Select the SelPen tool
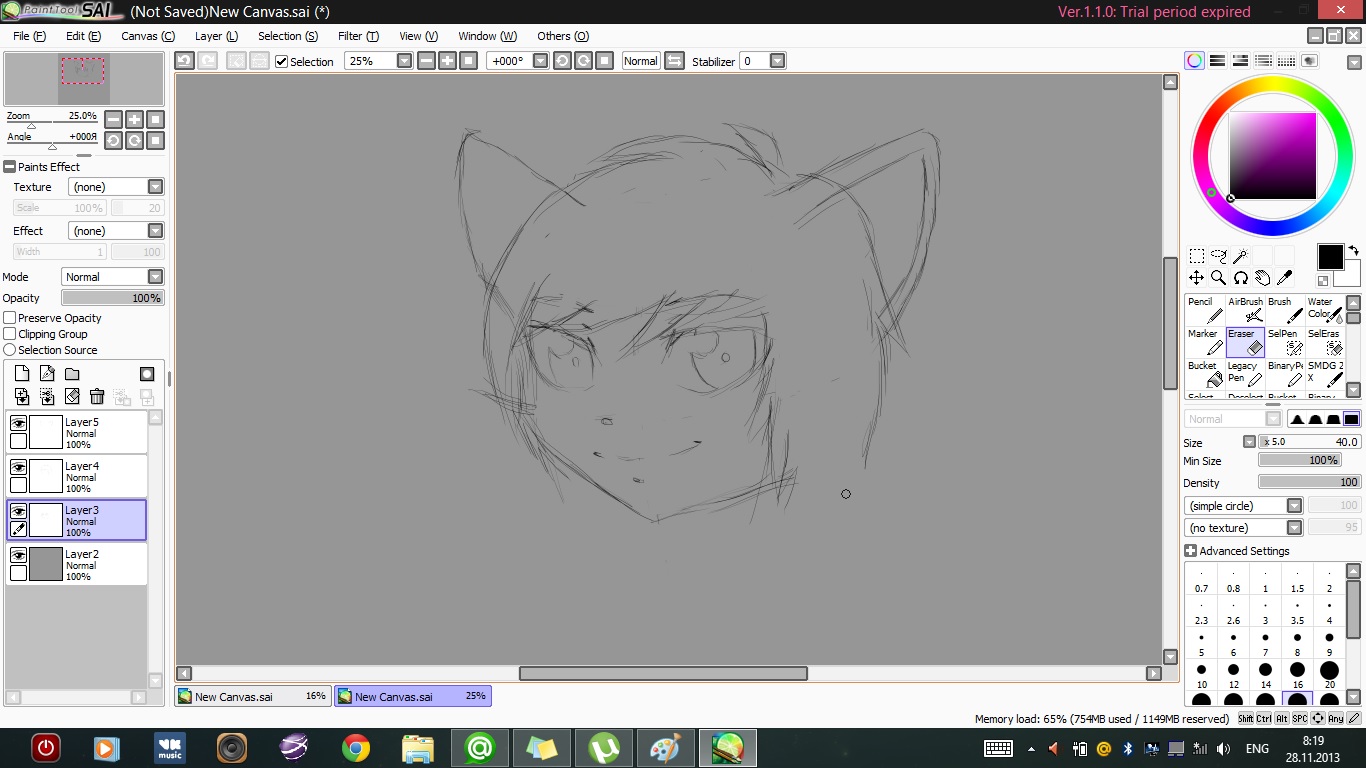Image resolution: width=1366 pixels, height=768 pixels. [1285, 342]
